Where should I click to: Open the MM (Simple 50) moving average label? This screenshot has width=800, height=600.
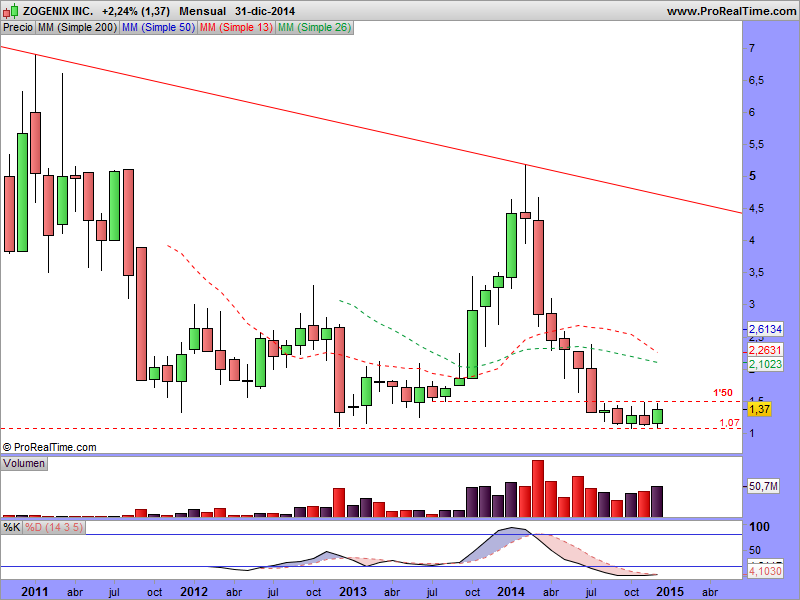(158, 28)
